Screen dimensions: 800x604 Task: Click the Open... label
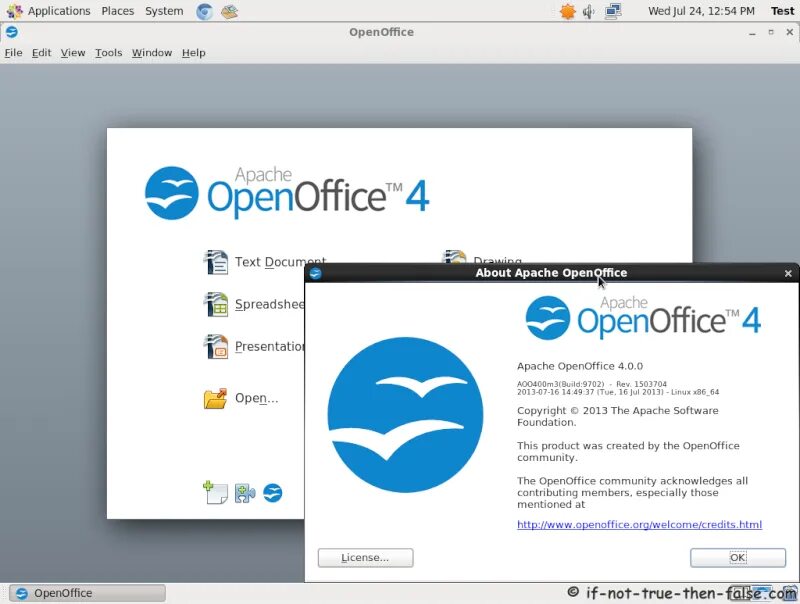[257, 398]
